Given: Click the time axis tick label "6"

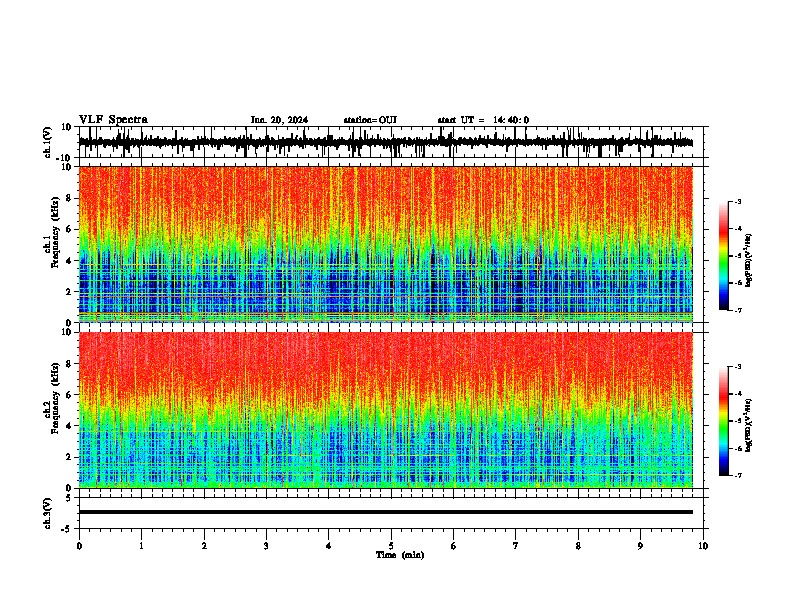Looking at the screenshot, I should [454, 546].
